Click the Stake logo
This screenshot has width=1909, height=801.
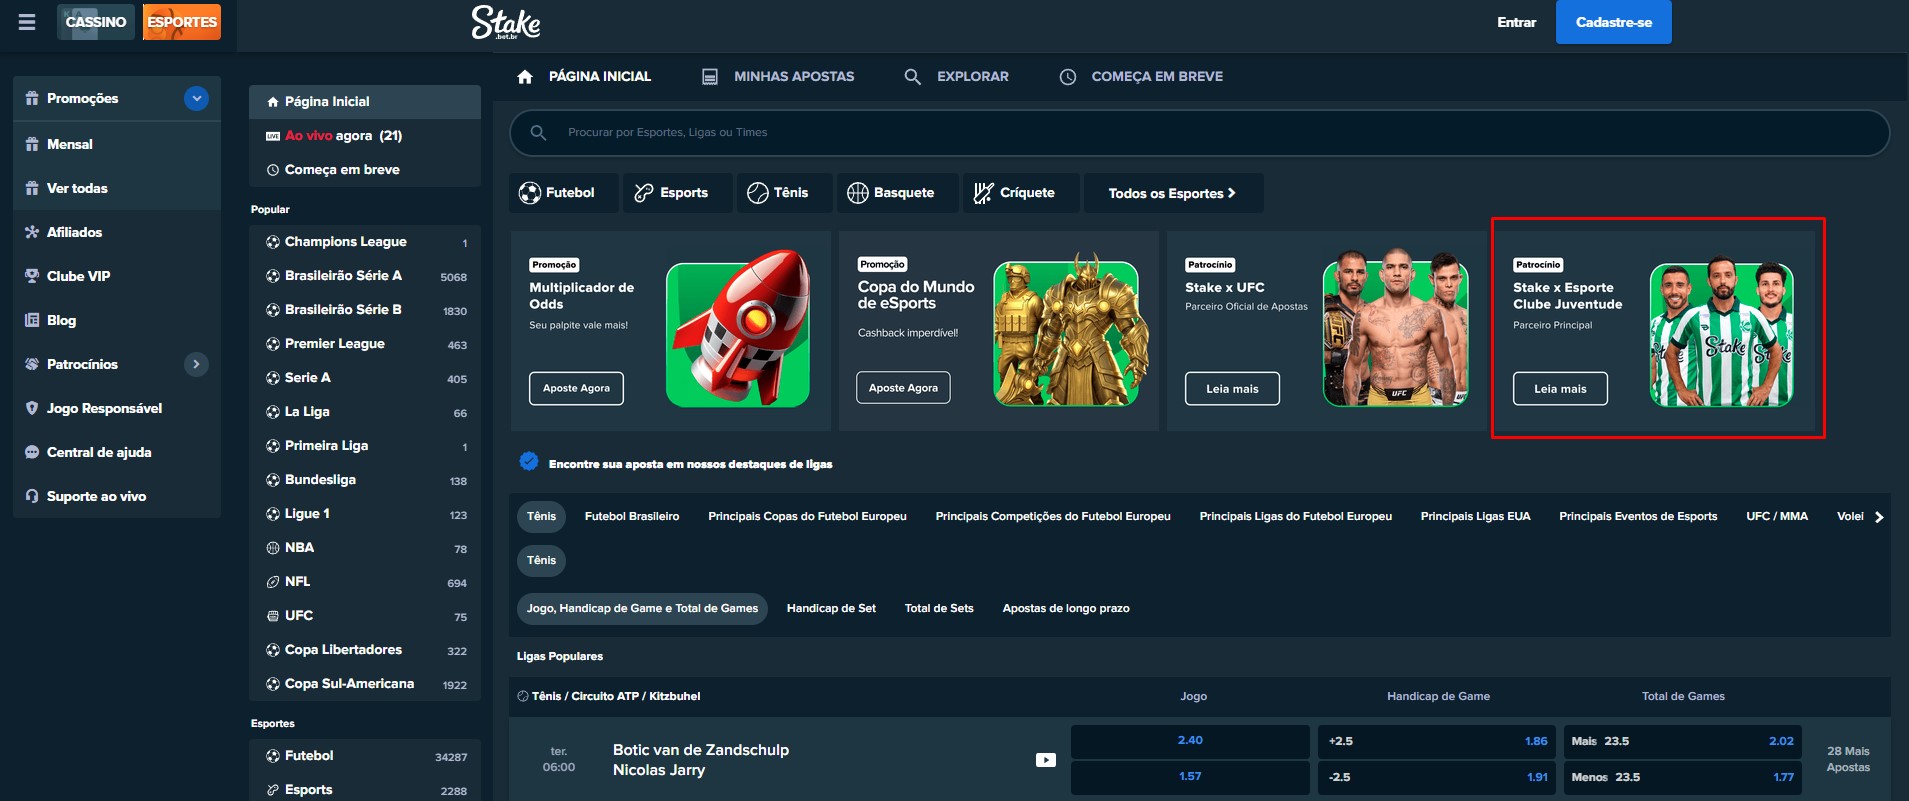coord(506,22)
